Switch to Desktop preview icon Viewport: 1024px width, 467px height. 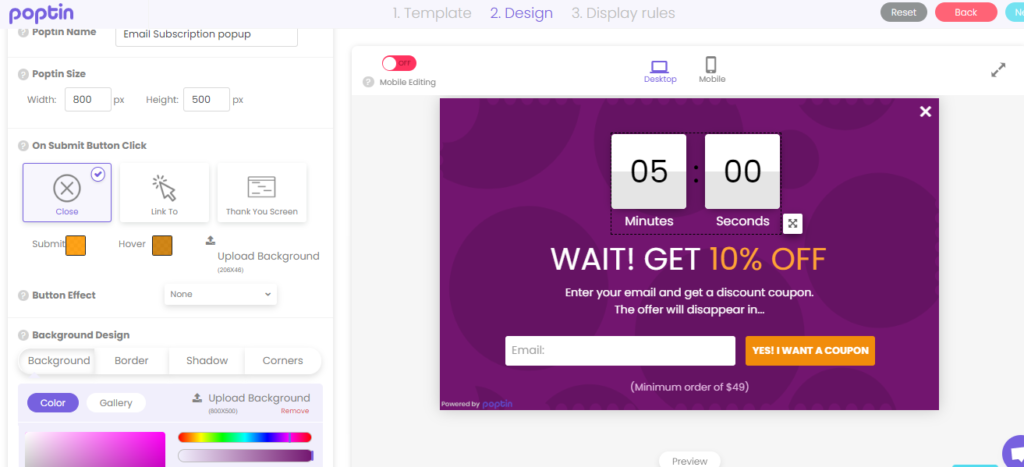click(660, 66)
